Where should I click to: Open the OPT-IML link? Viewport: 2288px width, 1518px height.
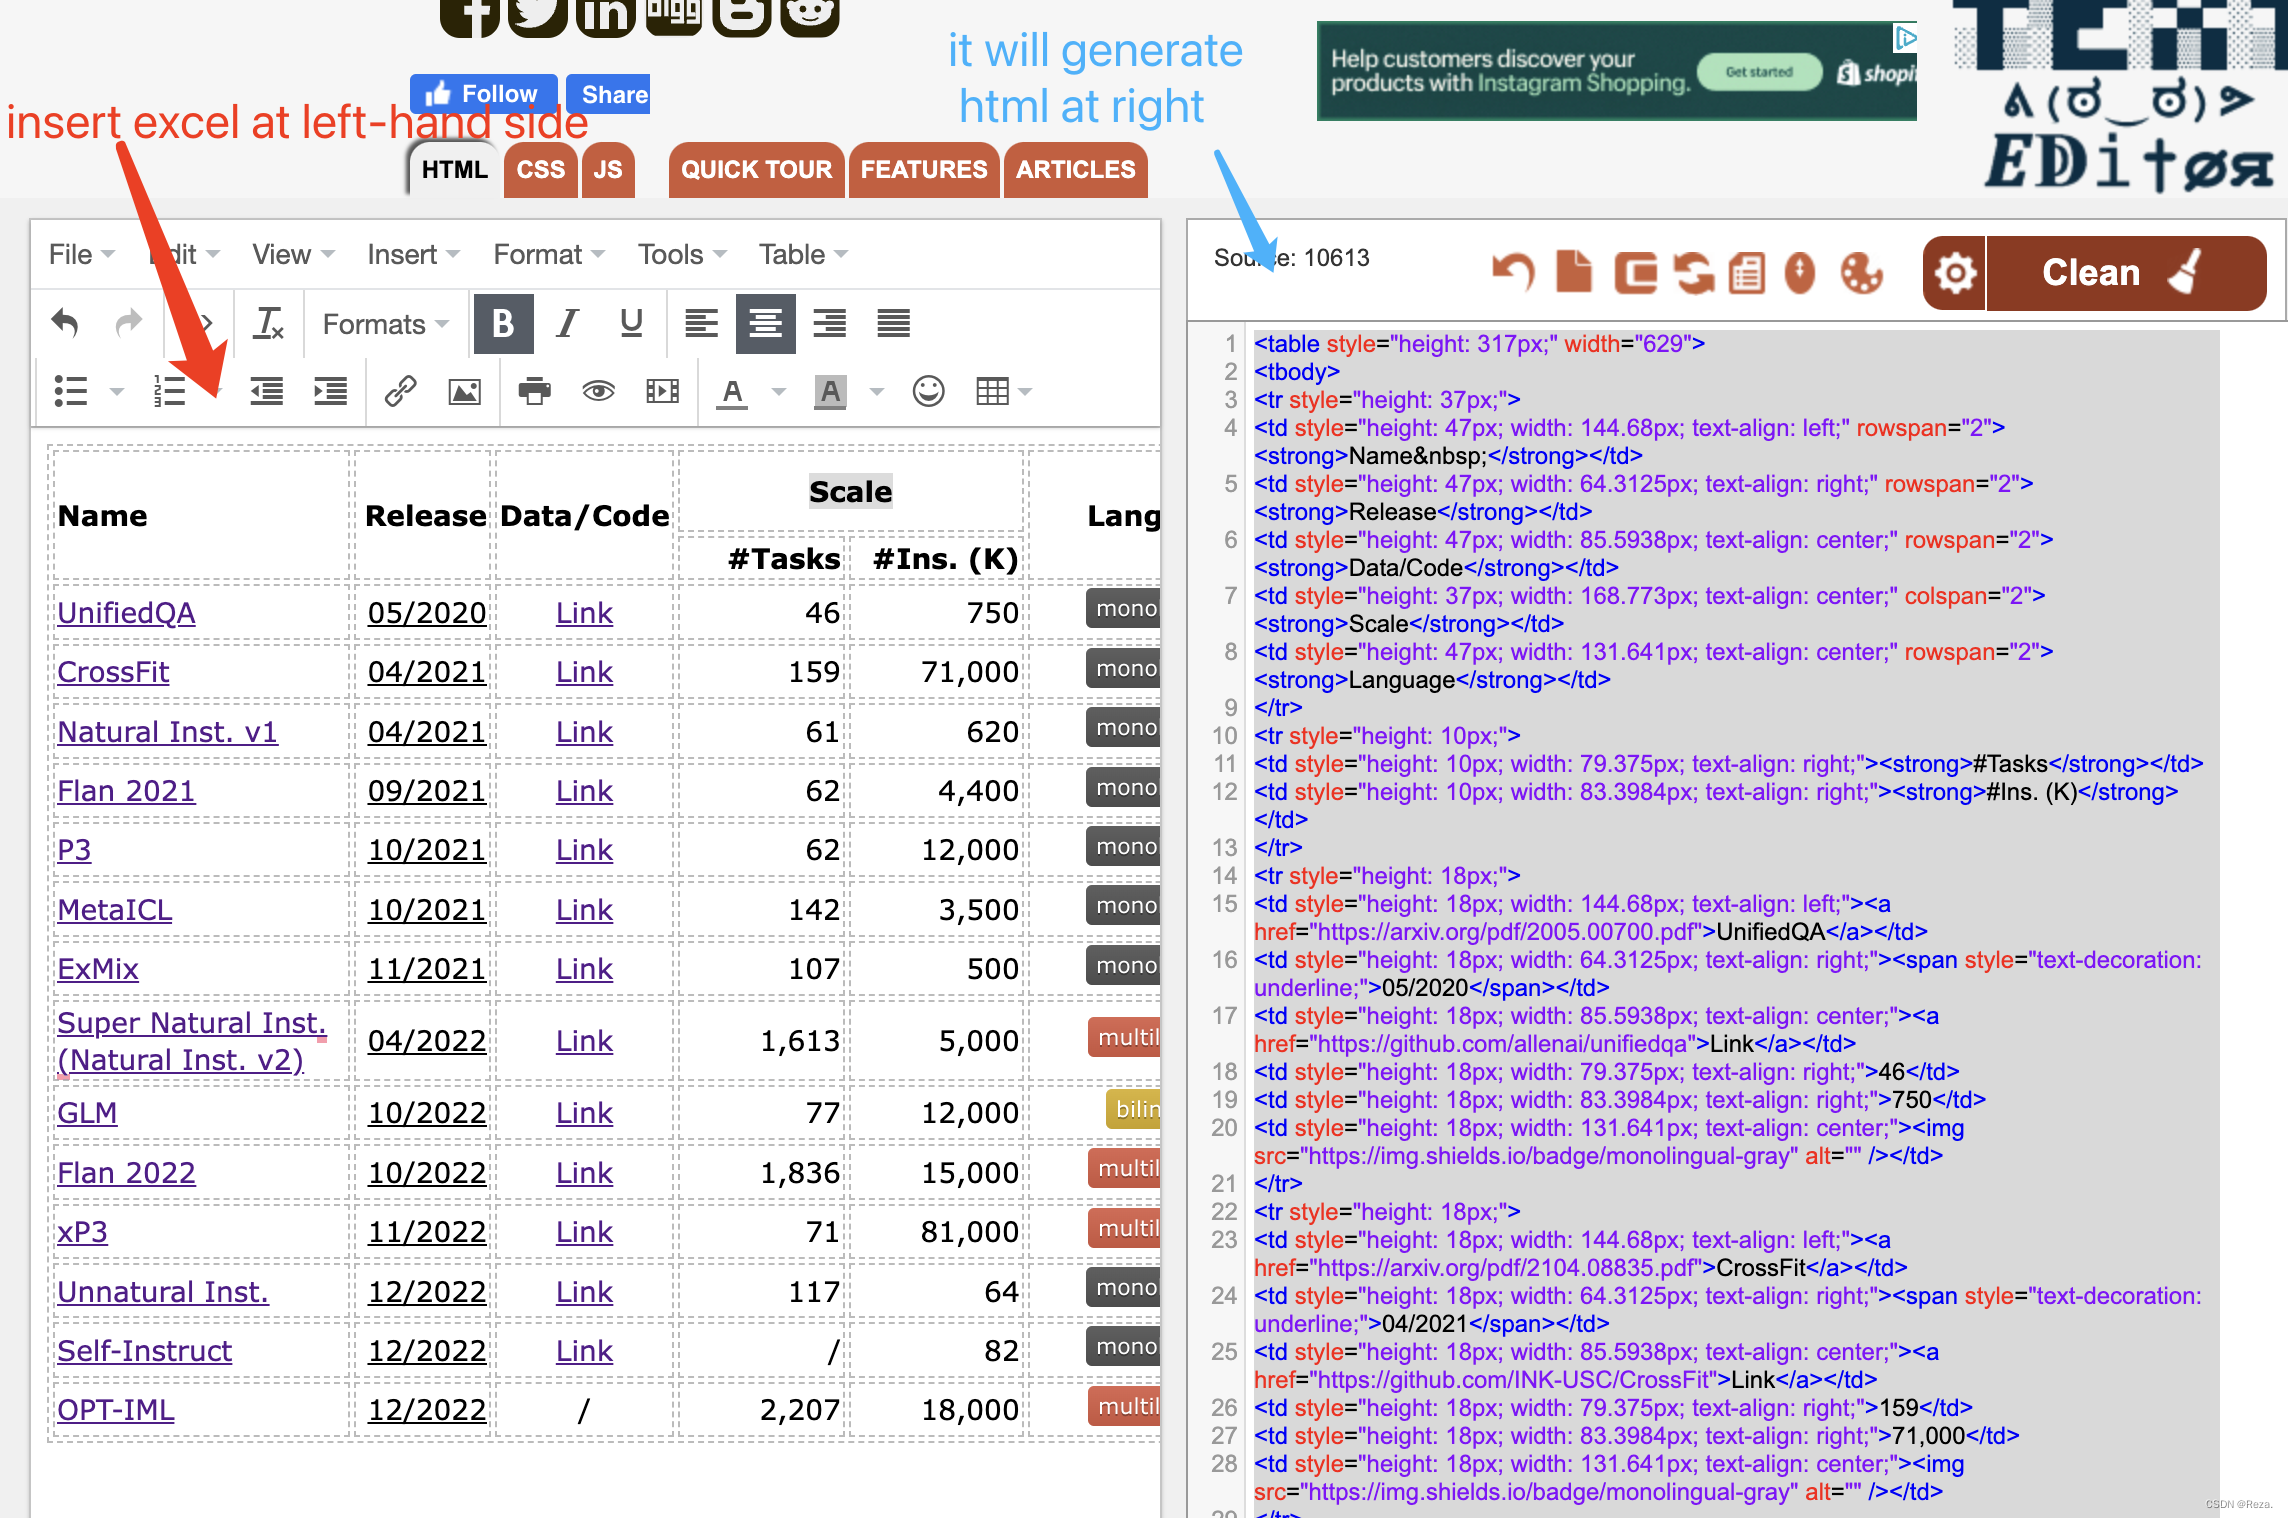[116, 1410]
